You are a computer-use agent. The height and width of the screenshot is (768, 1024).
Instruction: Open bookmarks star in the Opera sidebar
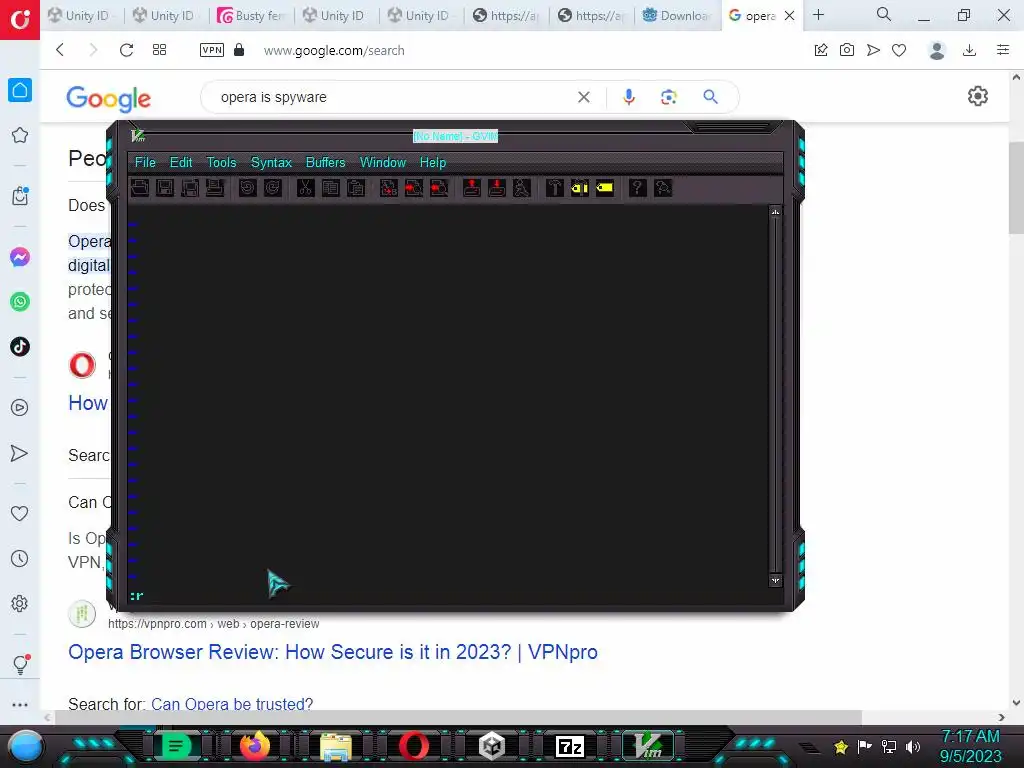[x=20, y=135]
